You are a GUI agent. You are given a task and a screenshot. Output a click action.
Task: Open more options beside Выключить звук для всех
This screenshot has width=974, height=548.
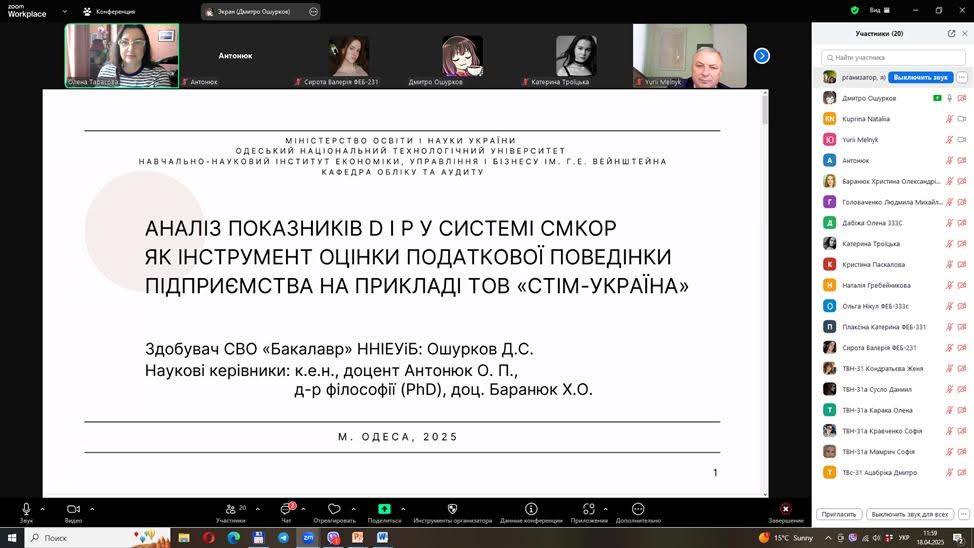pos(963,514)
